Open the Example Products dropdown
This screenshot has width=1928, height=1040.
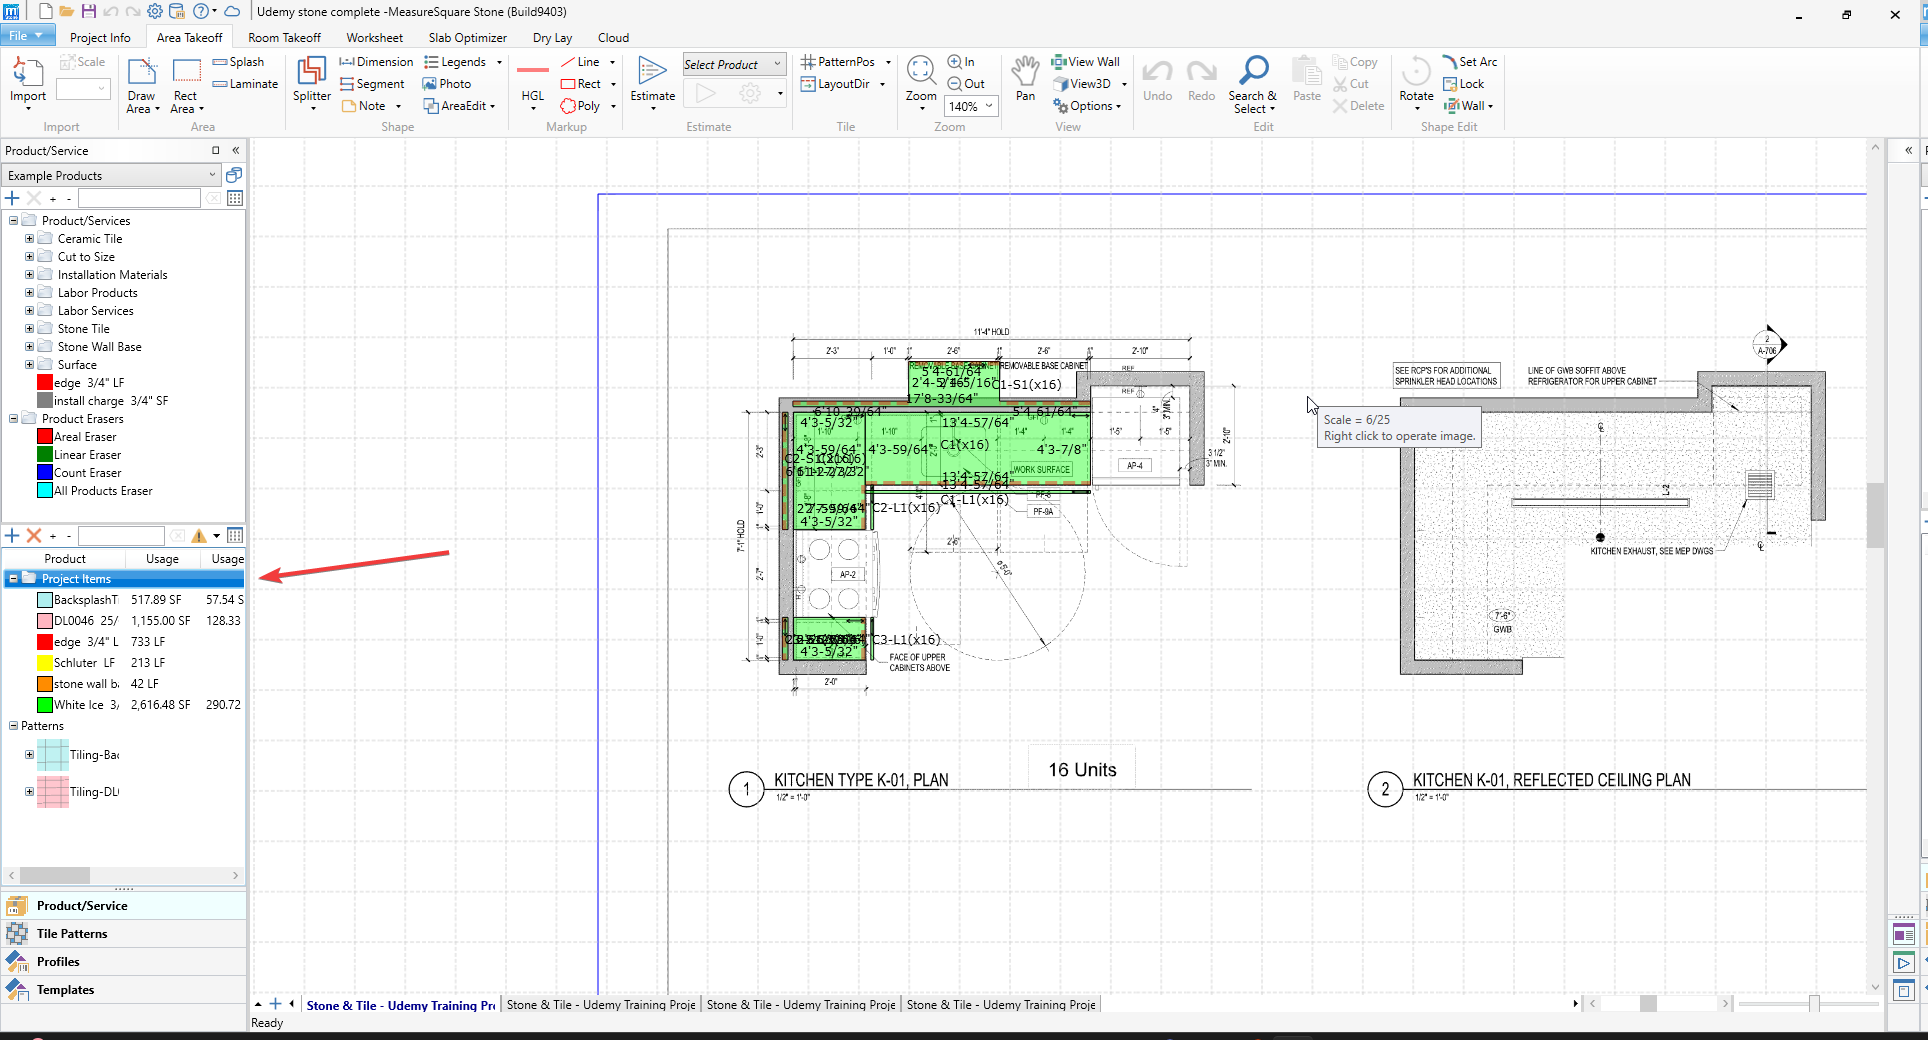click(x=111, y=175)
